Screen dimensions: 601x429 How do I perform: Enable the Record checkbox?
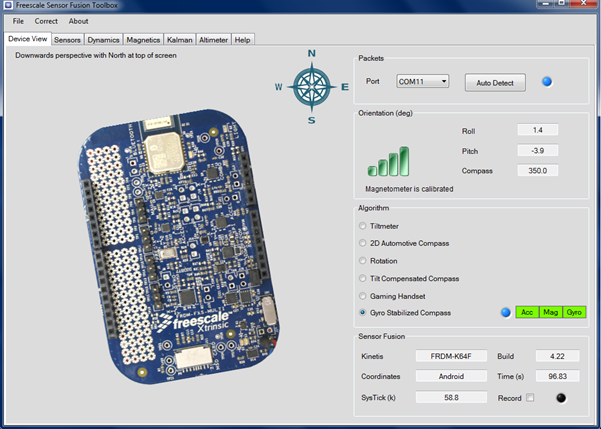(x=530, y=398)
